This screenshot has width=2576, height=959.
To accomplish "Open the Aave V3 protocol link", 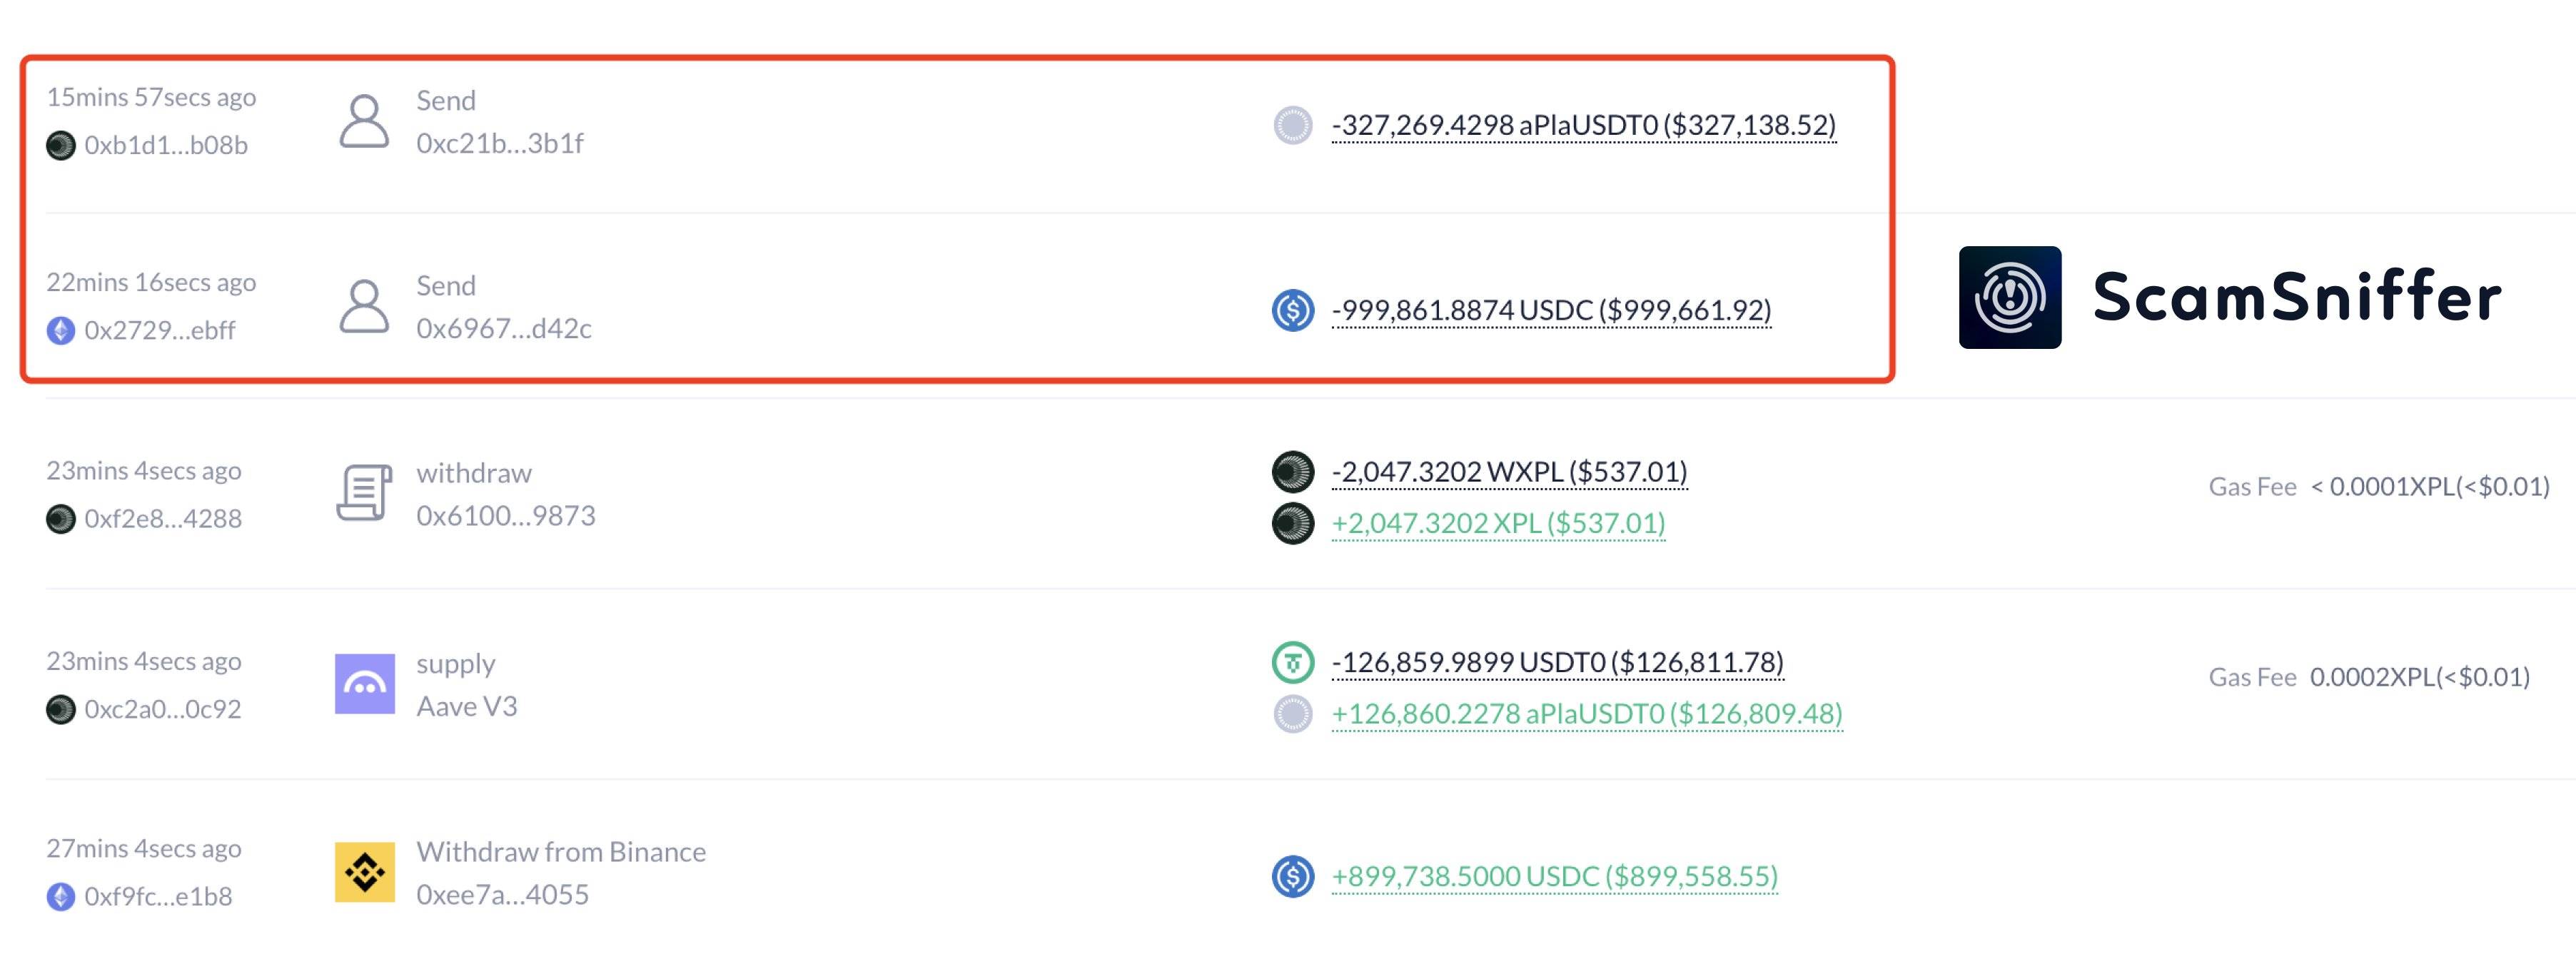I will point(466,707).
